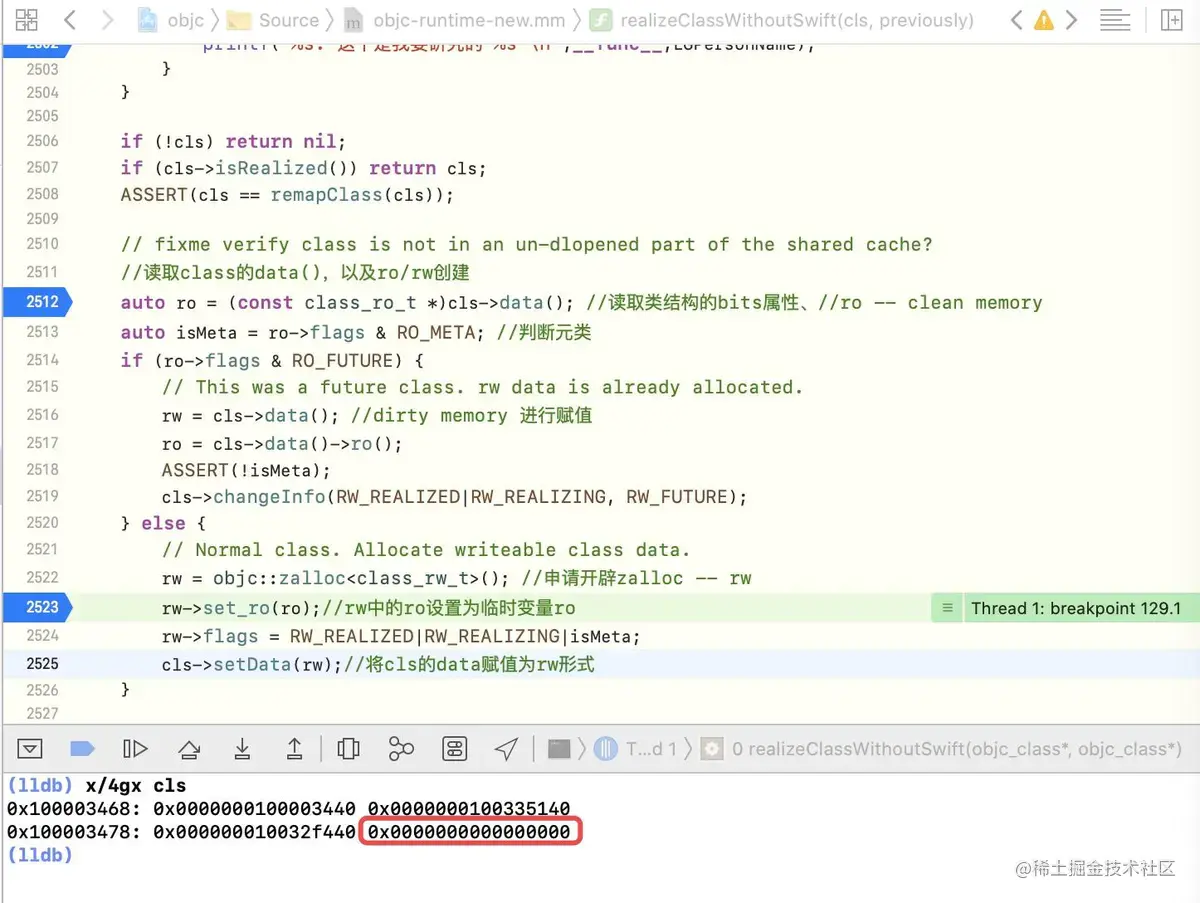1200x903 pixels.
Task: Toggle the breakpoint on line 2512
Action: pyautogui.click(x=36, y=302)
